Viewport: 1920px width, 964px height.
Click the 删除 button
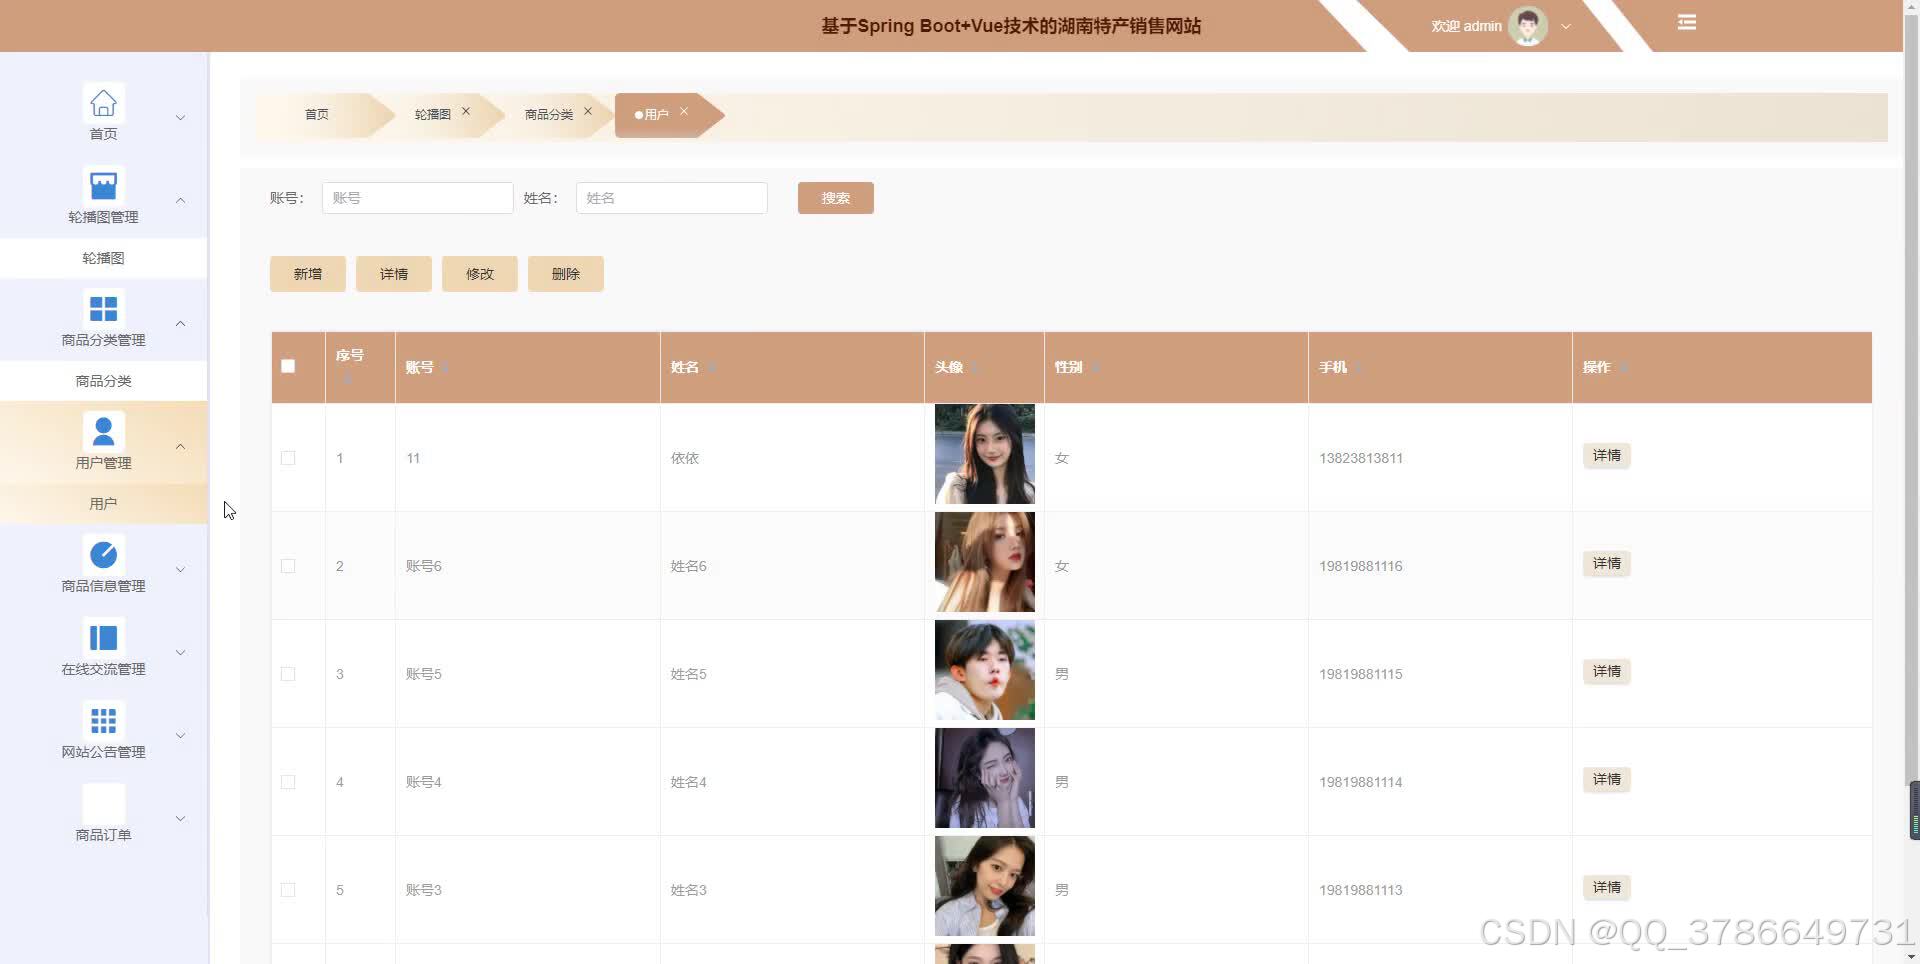click(x=565, y=274)
